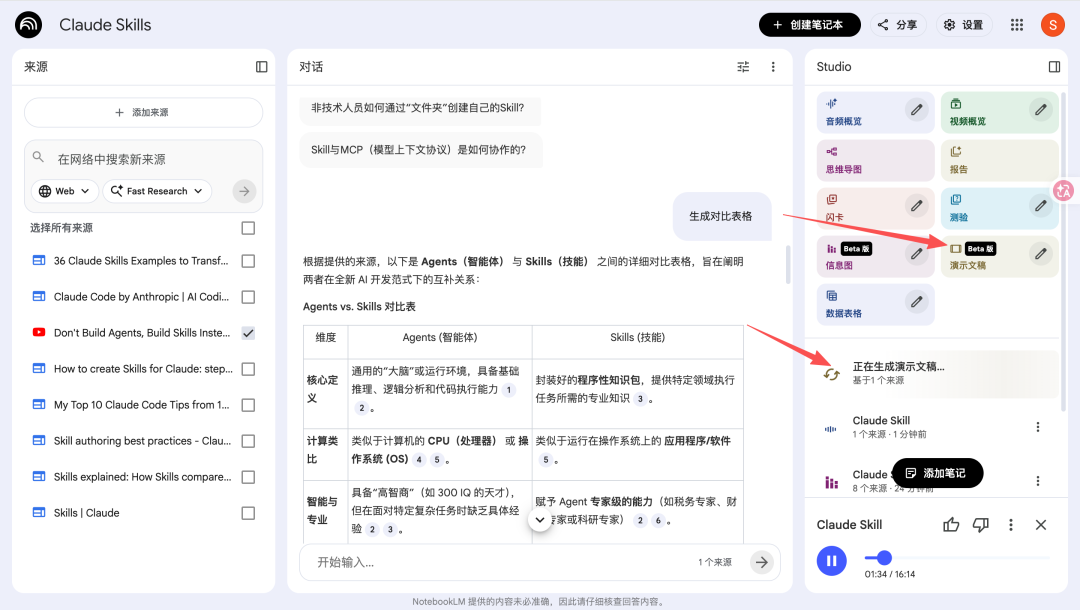The height and width of the screenshot is (610, 1080).
Task: Toggle the 选择所有来源 checkbox
Action: point(248,228)
